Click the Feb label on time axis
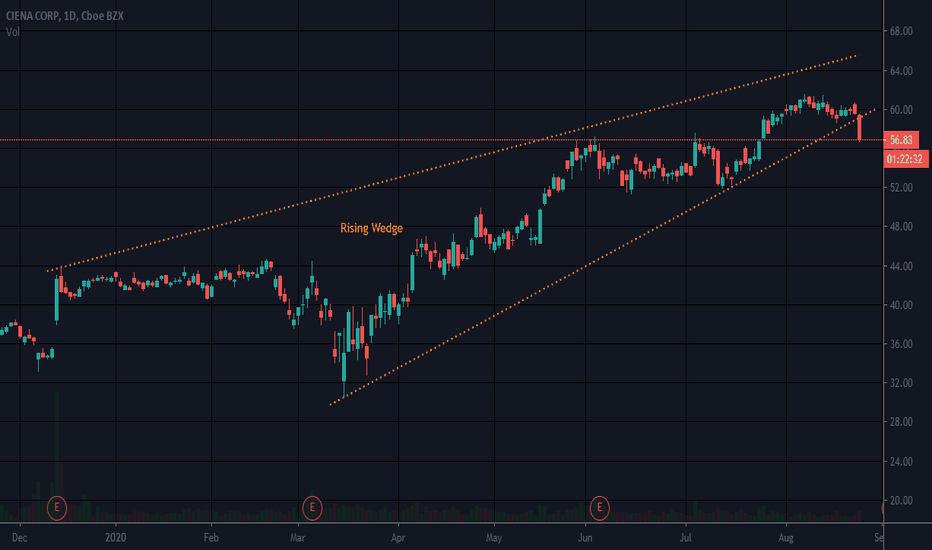This screenshot has width=932, height=550. [211, 538]
